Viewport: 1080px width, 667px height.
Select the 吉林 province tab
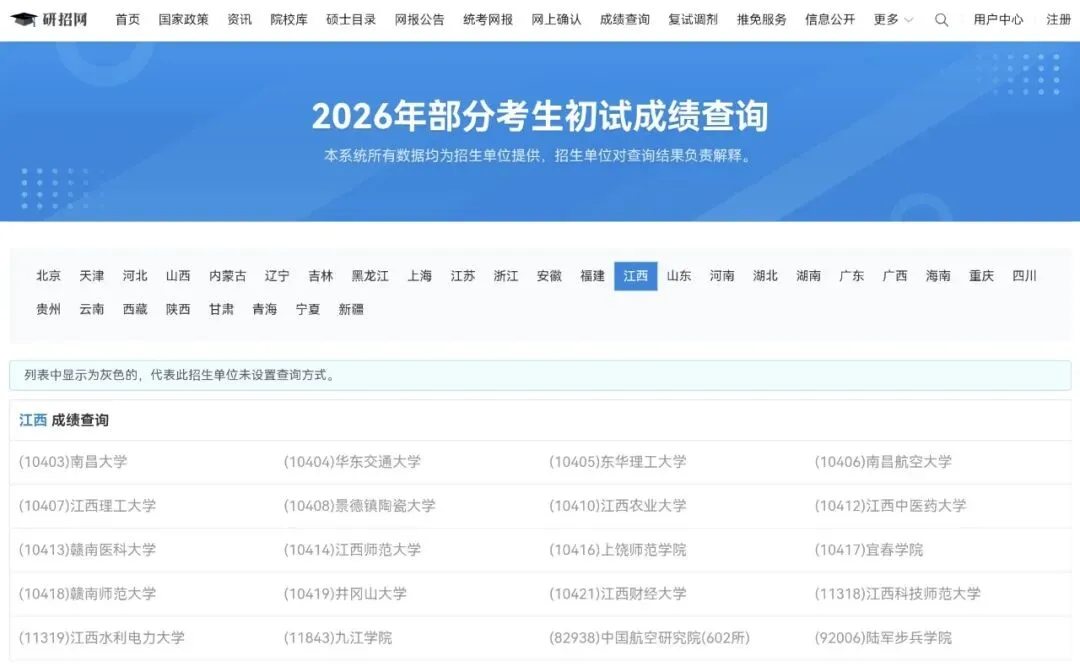(320, 276)
